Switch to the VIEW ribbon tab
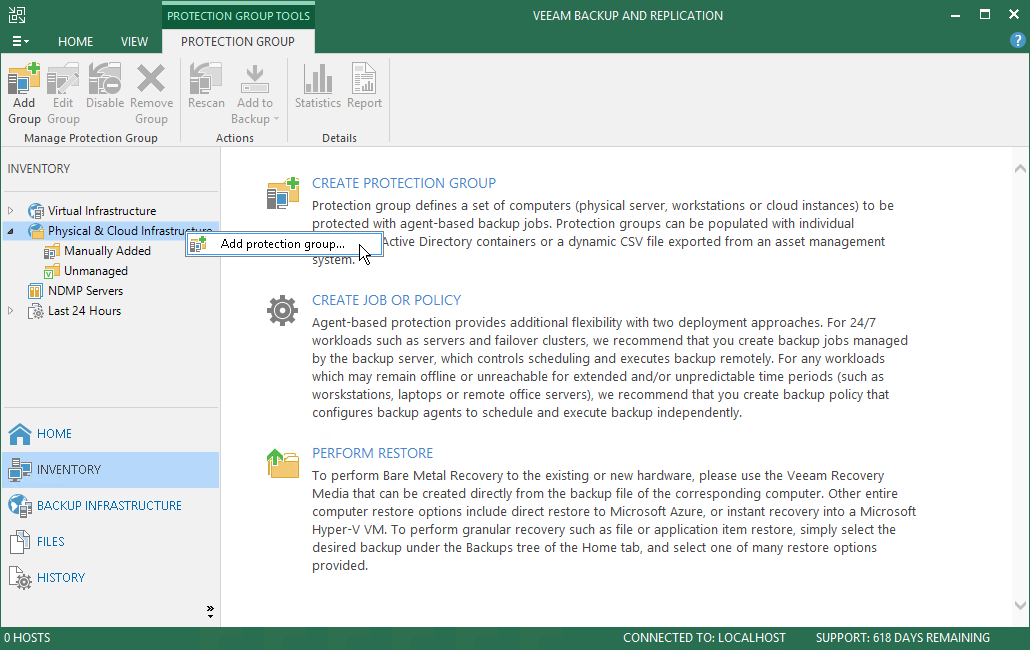The height and width of the screenshot is (650, 1030). 134,41
